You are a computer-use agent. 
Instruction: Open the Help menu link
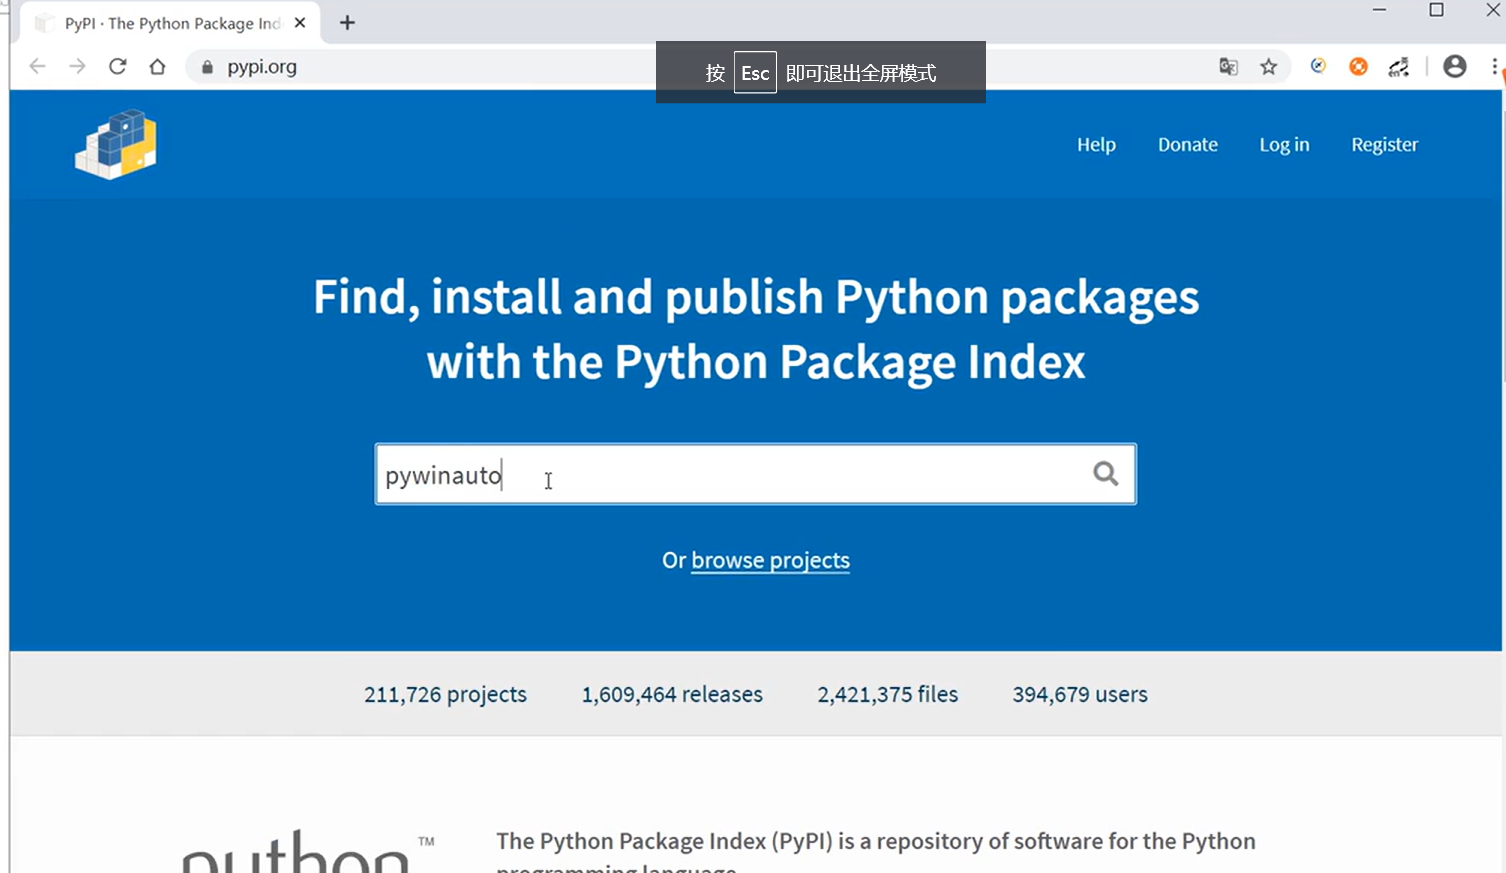click(1096, 144)
